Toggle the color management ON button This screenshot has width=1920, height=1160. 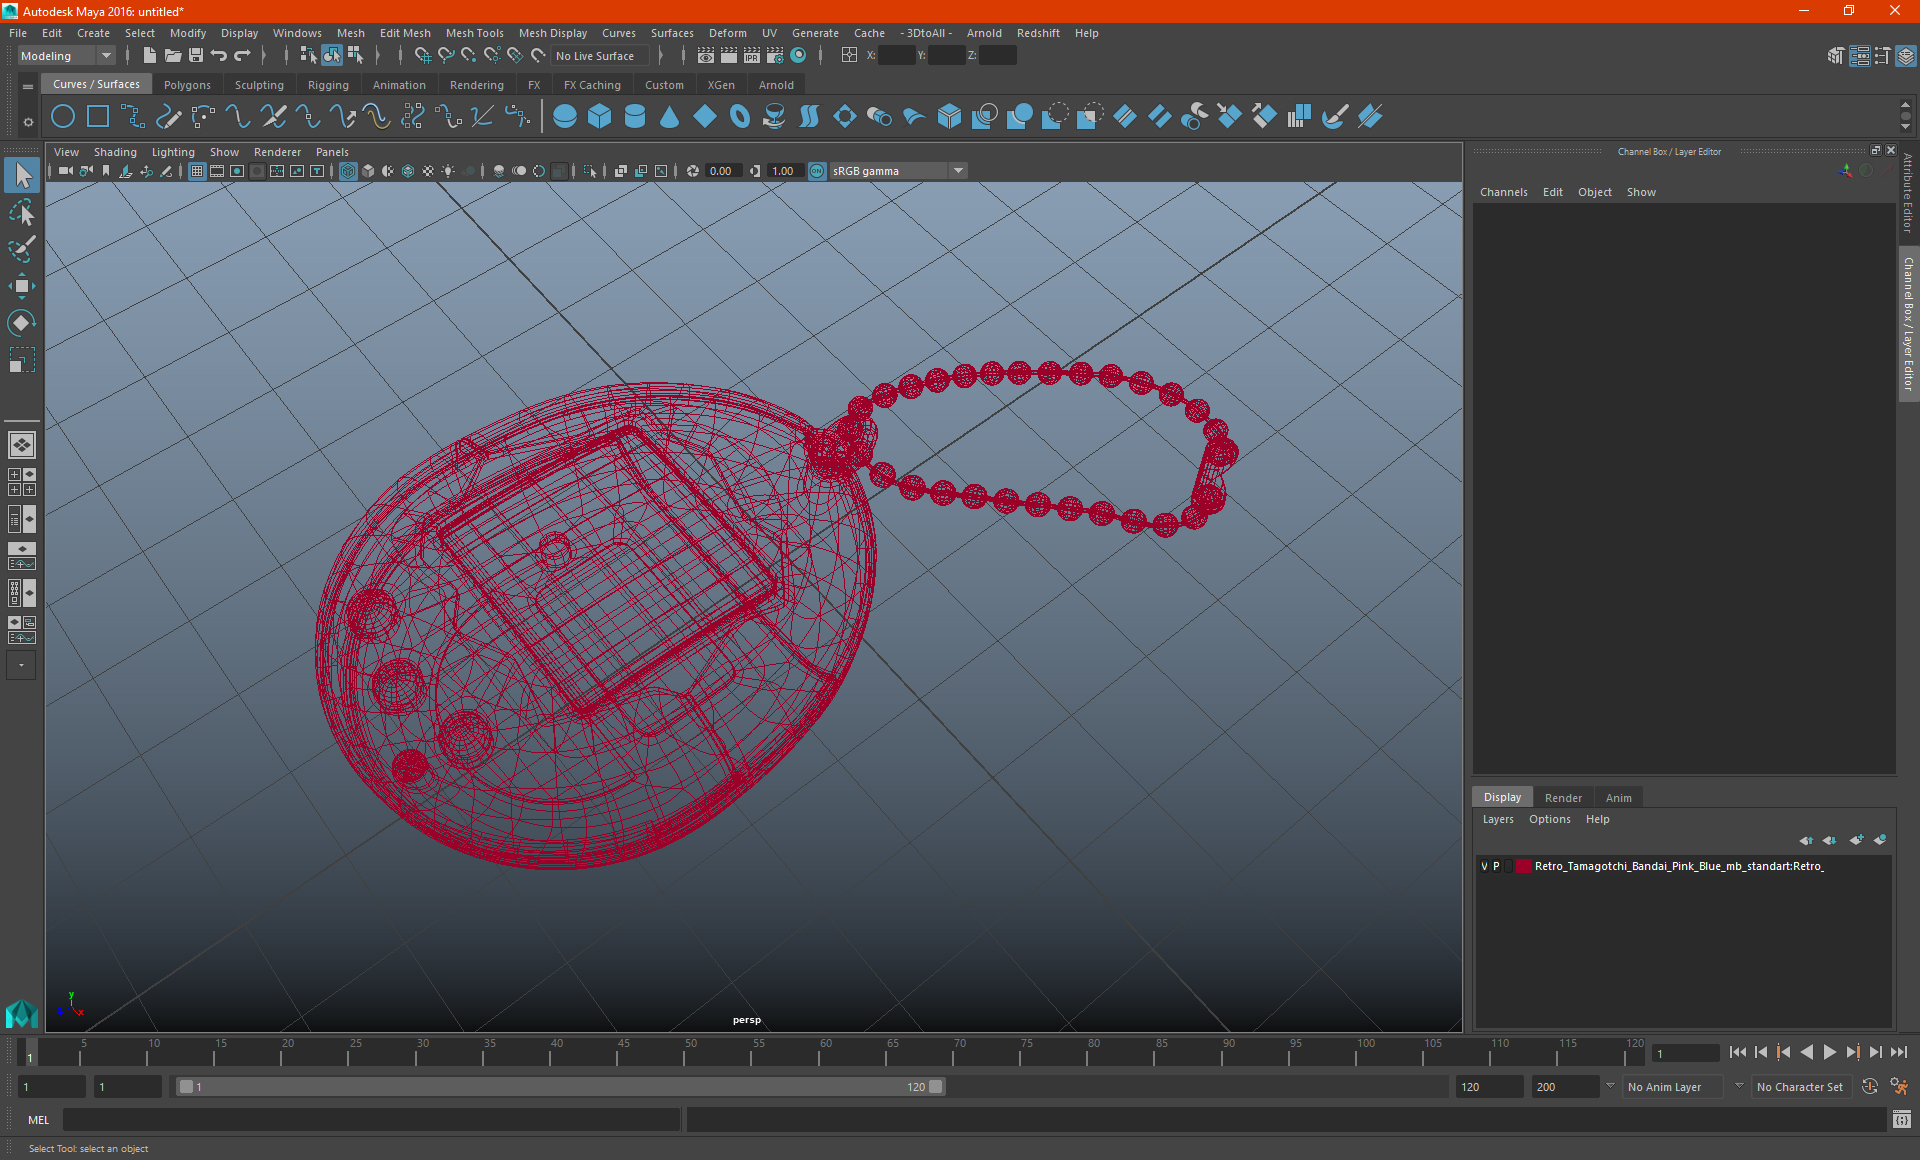click(x=817, y=171)
